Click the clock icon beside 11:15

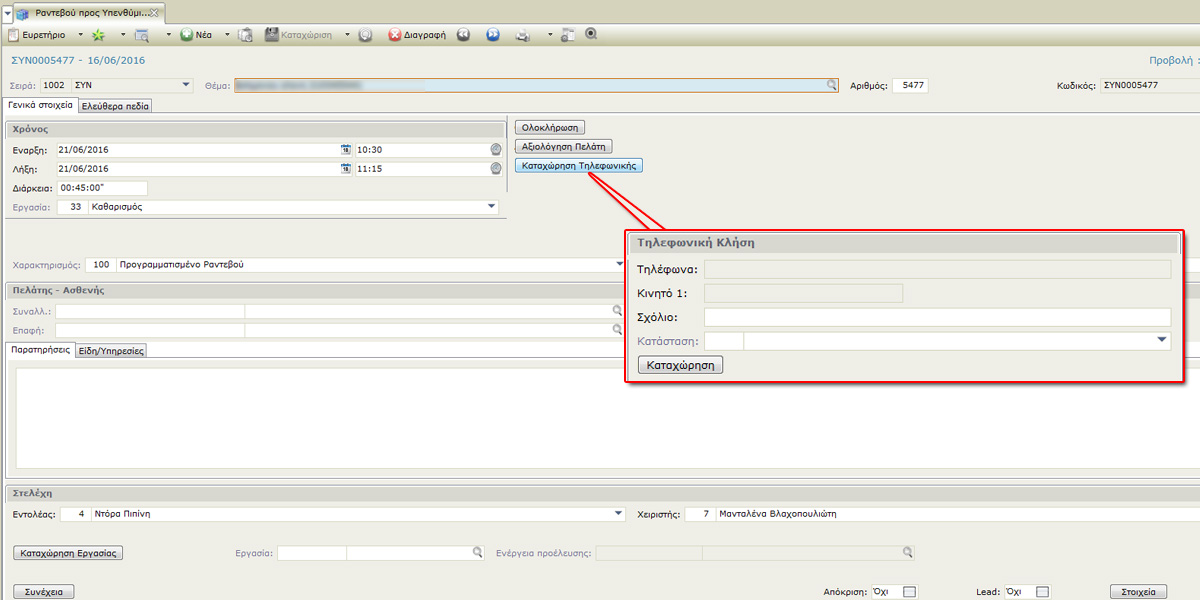(x=496, y=168)
